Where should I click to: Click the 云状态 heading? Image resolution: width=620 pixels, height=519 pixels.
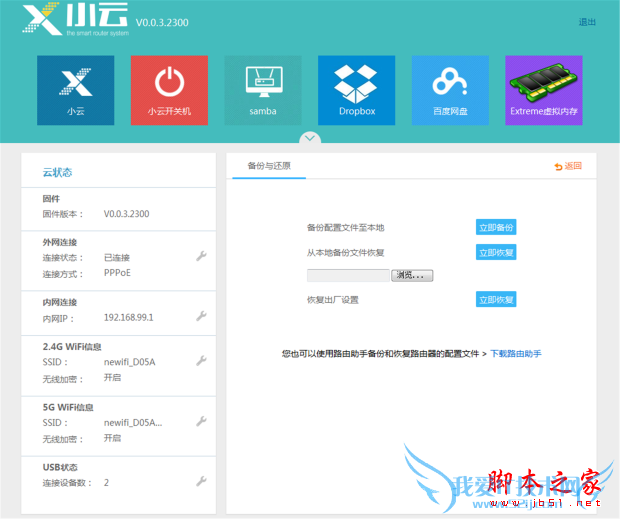click(x=57, y=172)
